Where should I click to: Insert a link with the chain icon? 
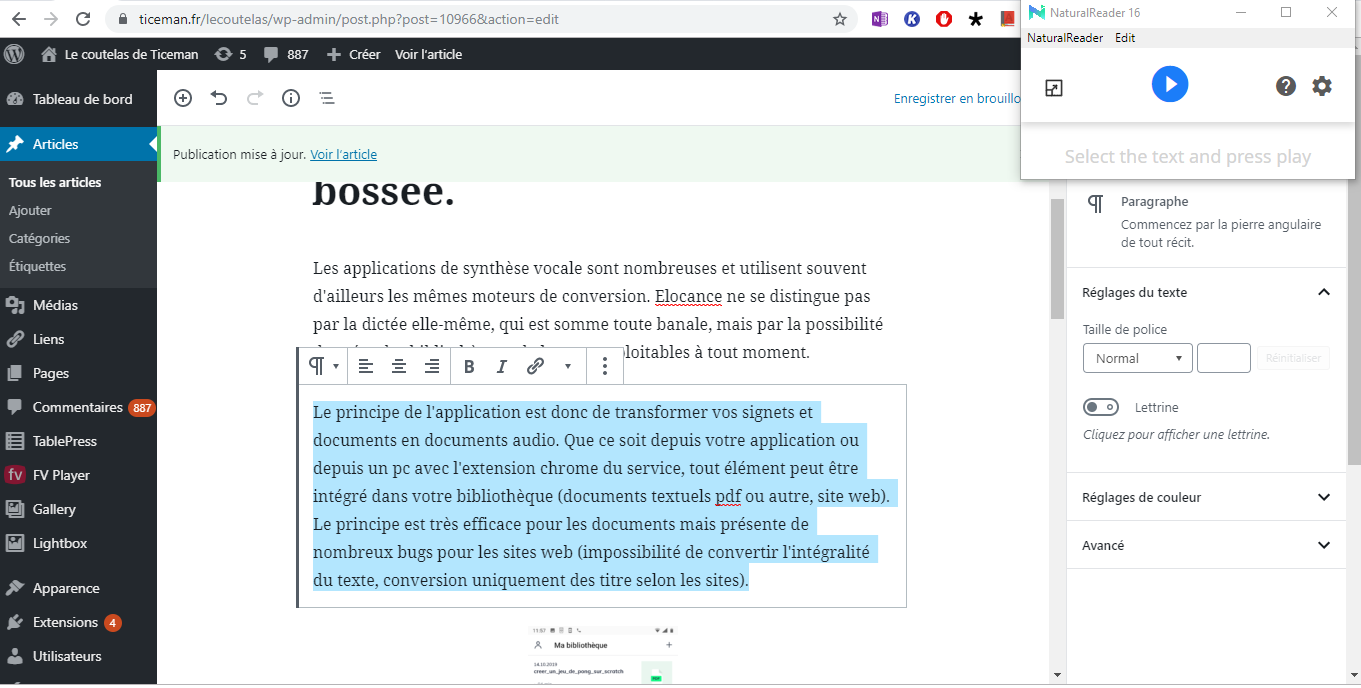click(x=535, y=366)
